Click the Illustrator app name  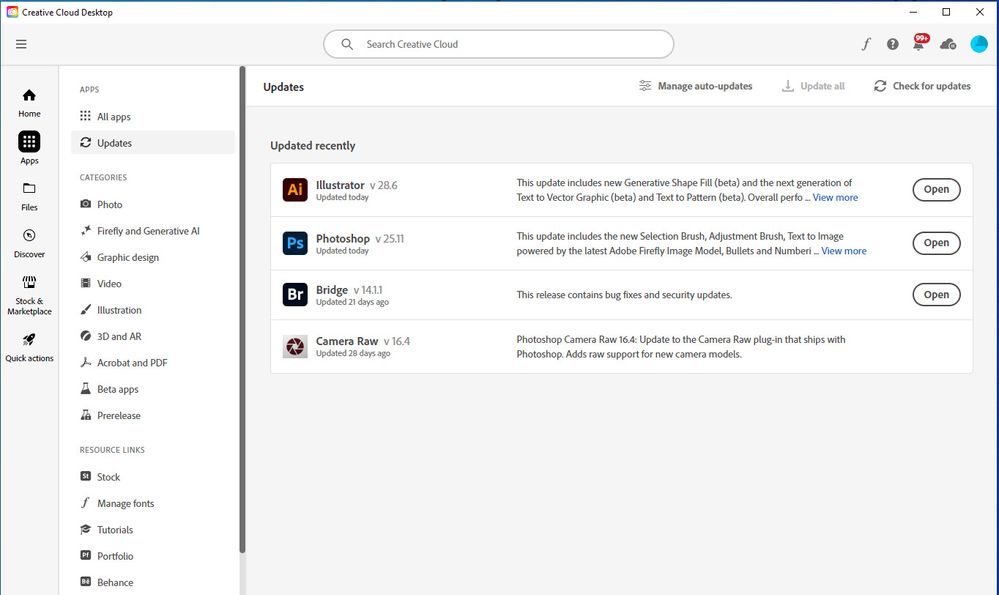click(340, 185)
